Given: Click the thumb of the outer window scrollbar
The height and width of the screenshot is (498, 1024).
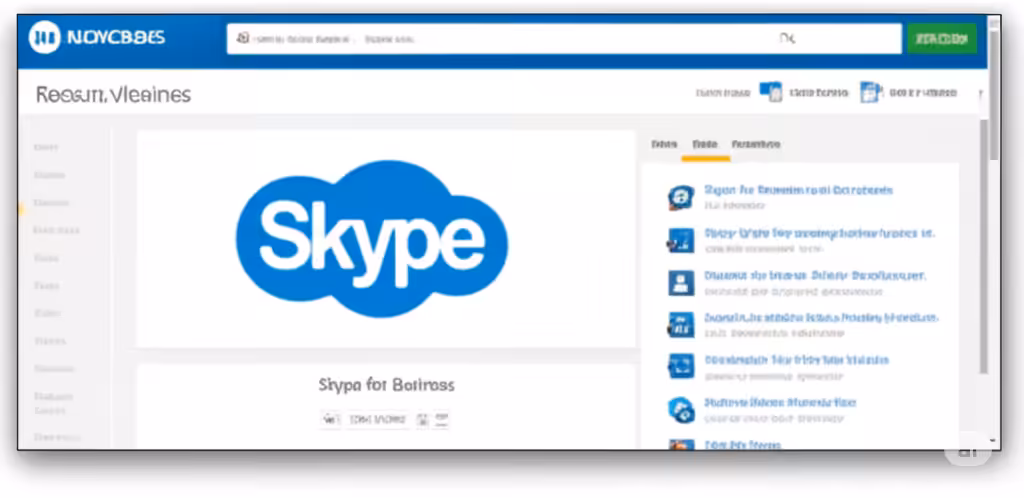Looking at the screenshot, I should tap(994, 95).
